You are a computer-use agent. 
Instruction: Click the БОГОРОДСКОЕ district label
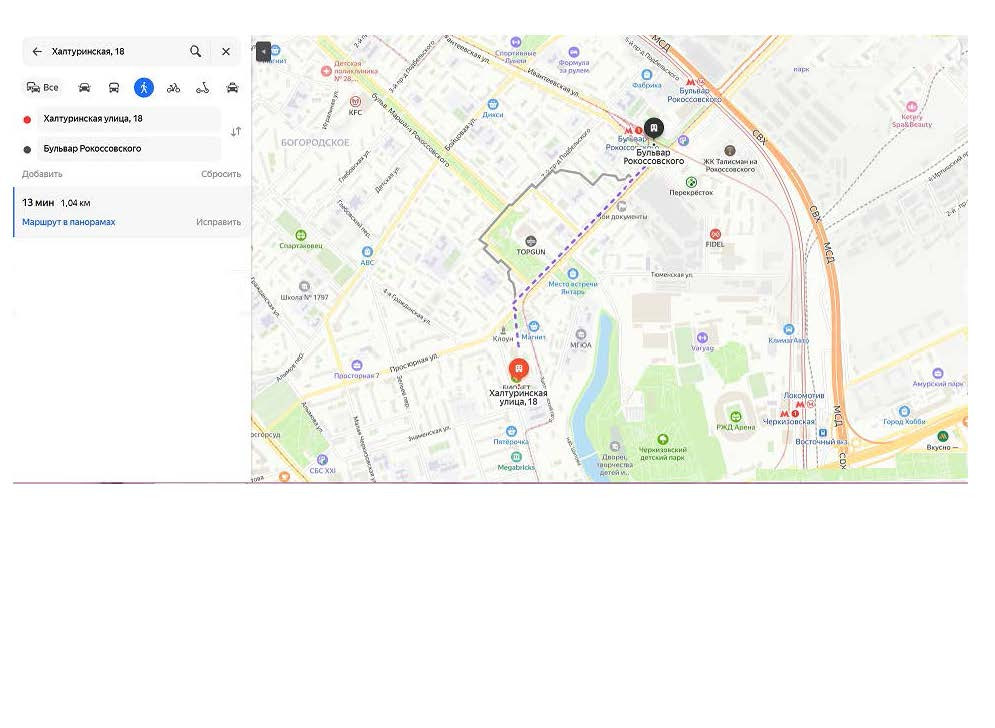[x=315, y=143]
